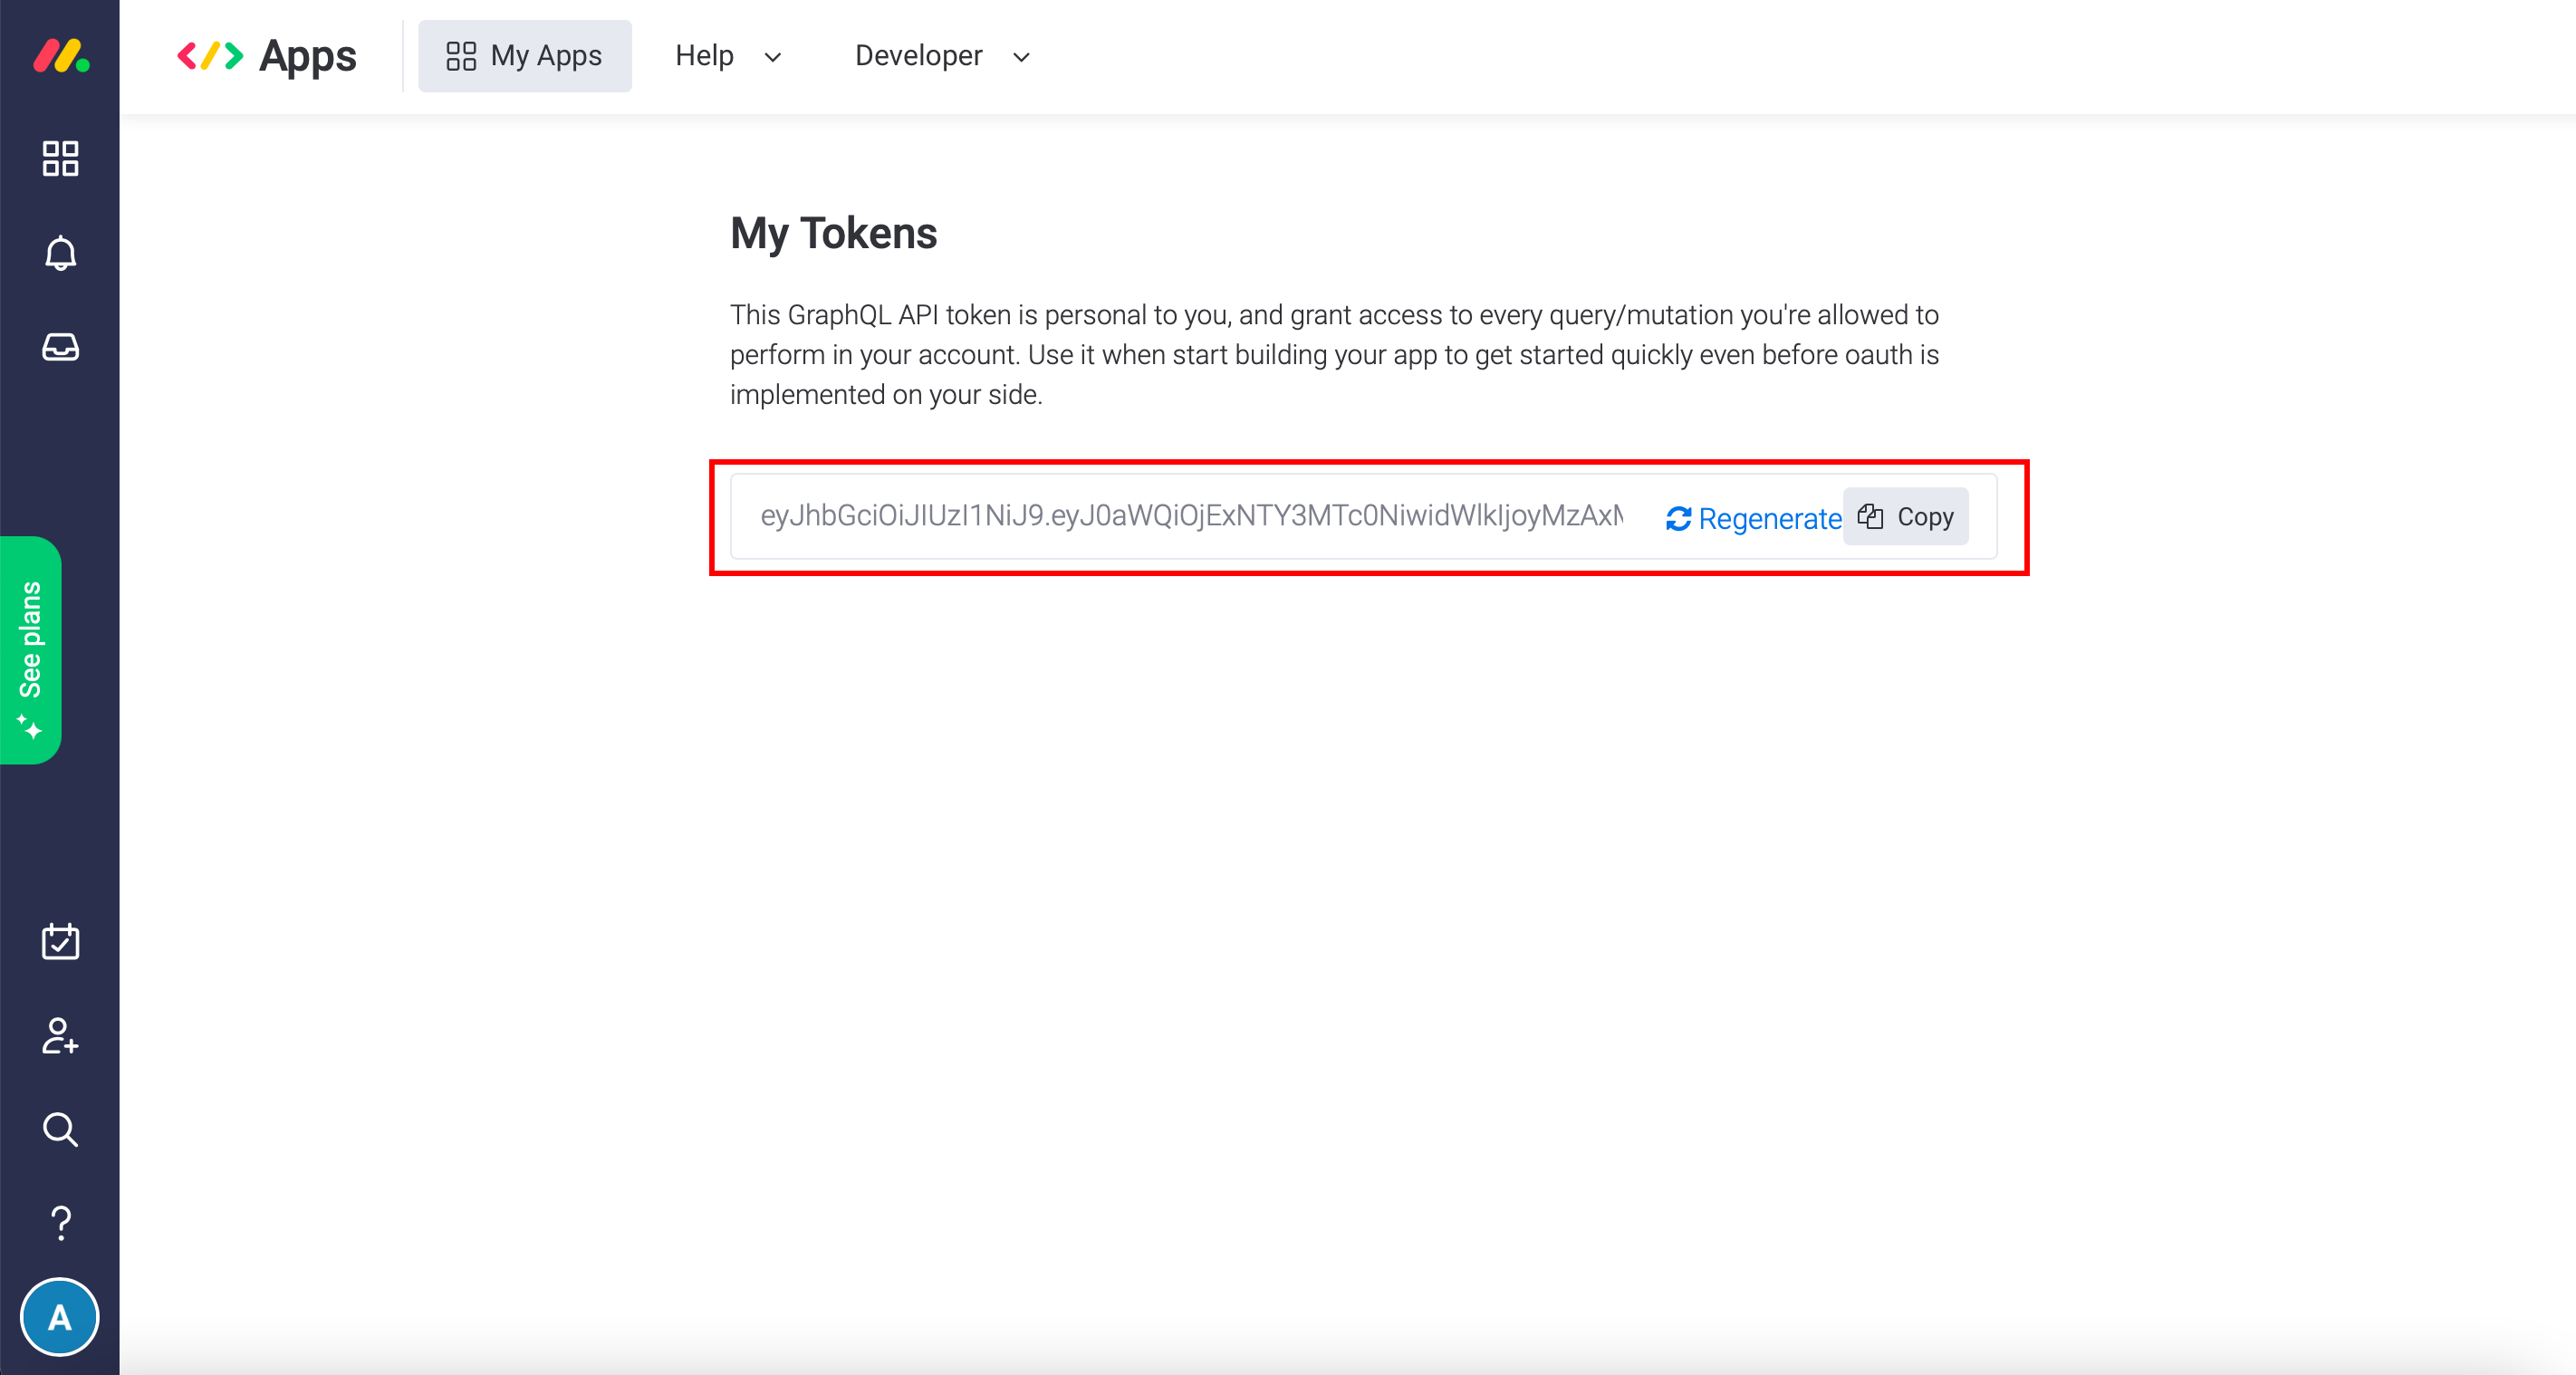This screenshot has width=2576, height=1375.
Task: Copy the API token
Action: coord(1905,516)
